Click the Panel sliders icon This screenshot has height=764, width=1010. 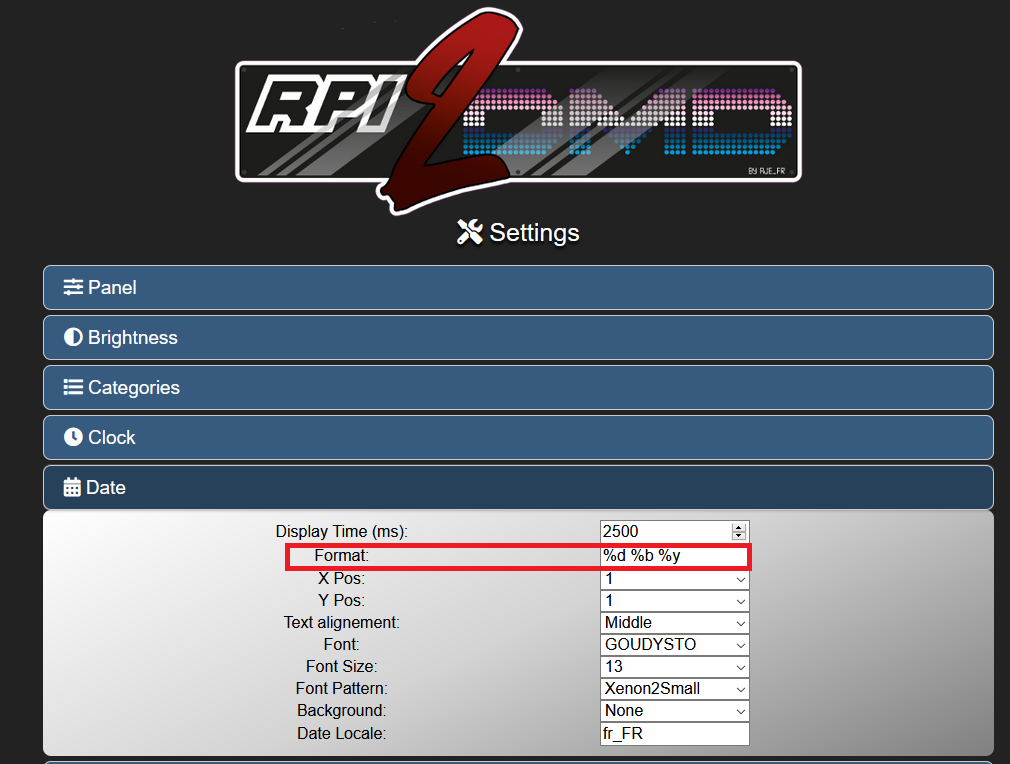(x=73, y=287)
